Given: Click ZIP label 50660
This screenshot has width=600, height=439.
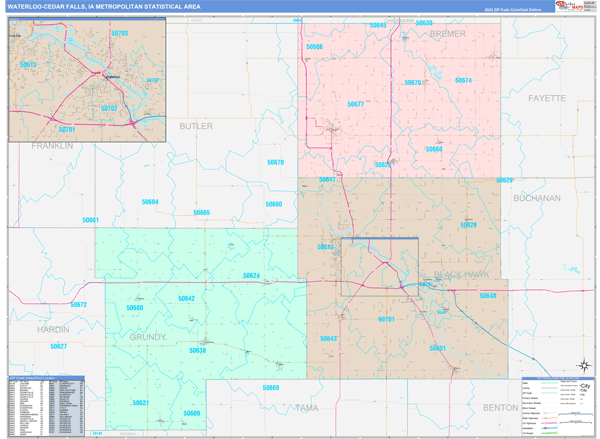Looking at the screenshot, I should 274,204.
